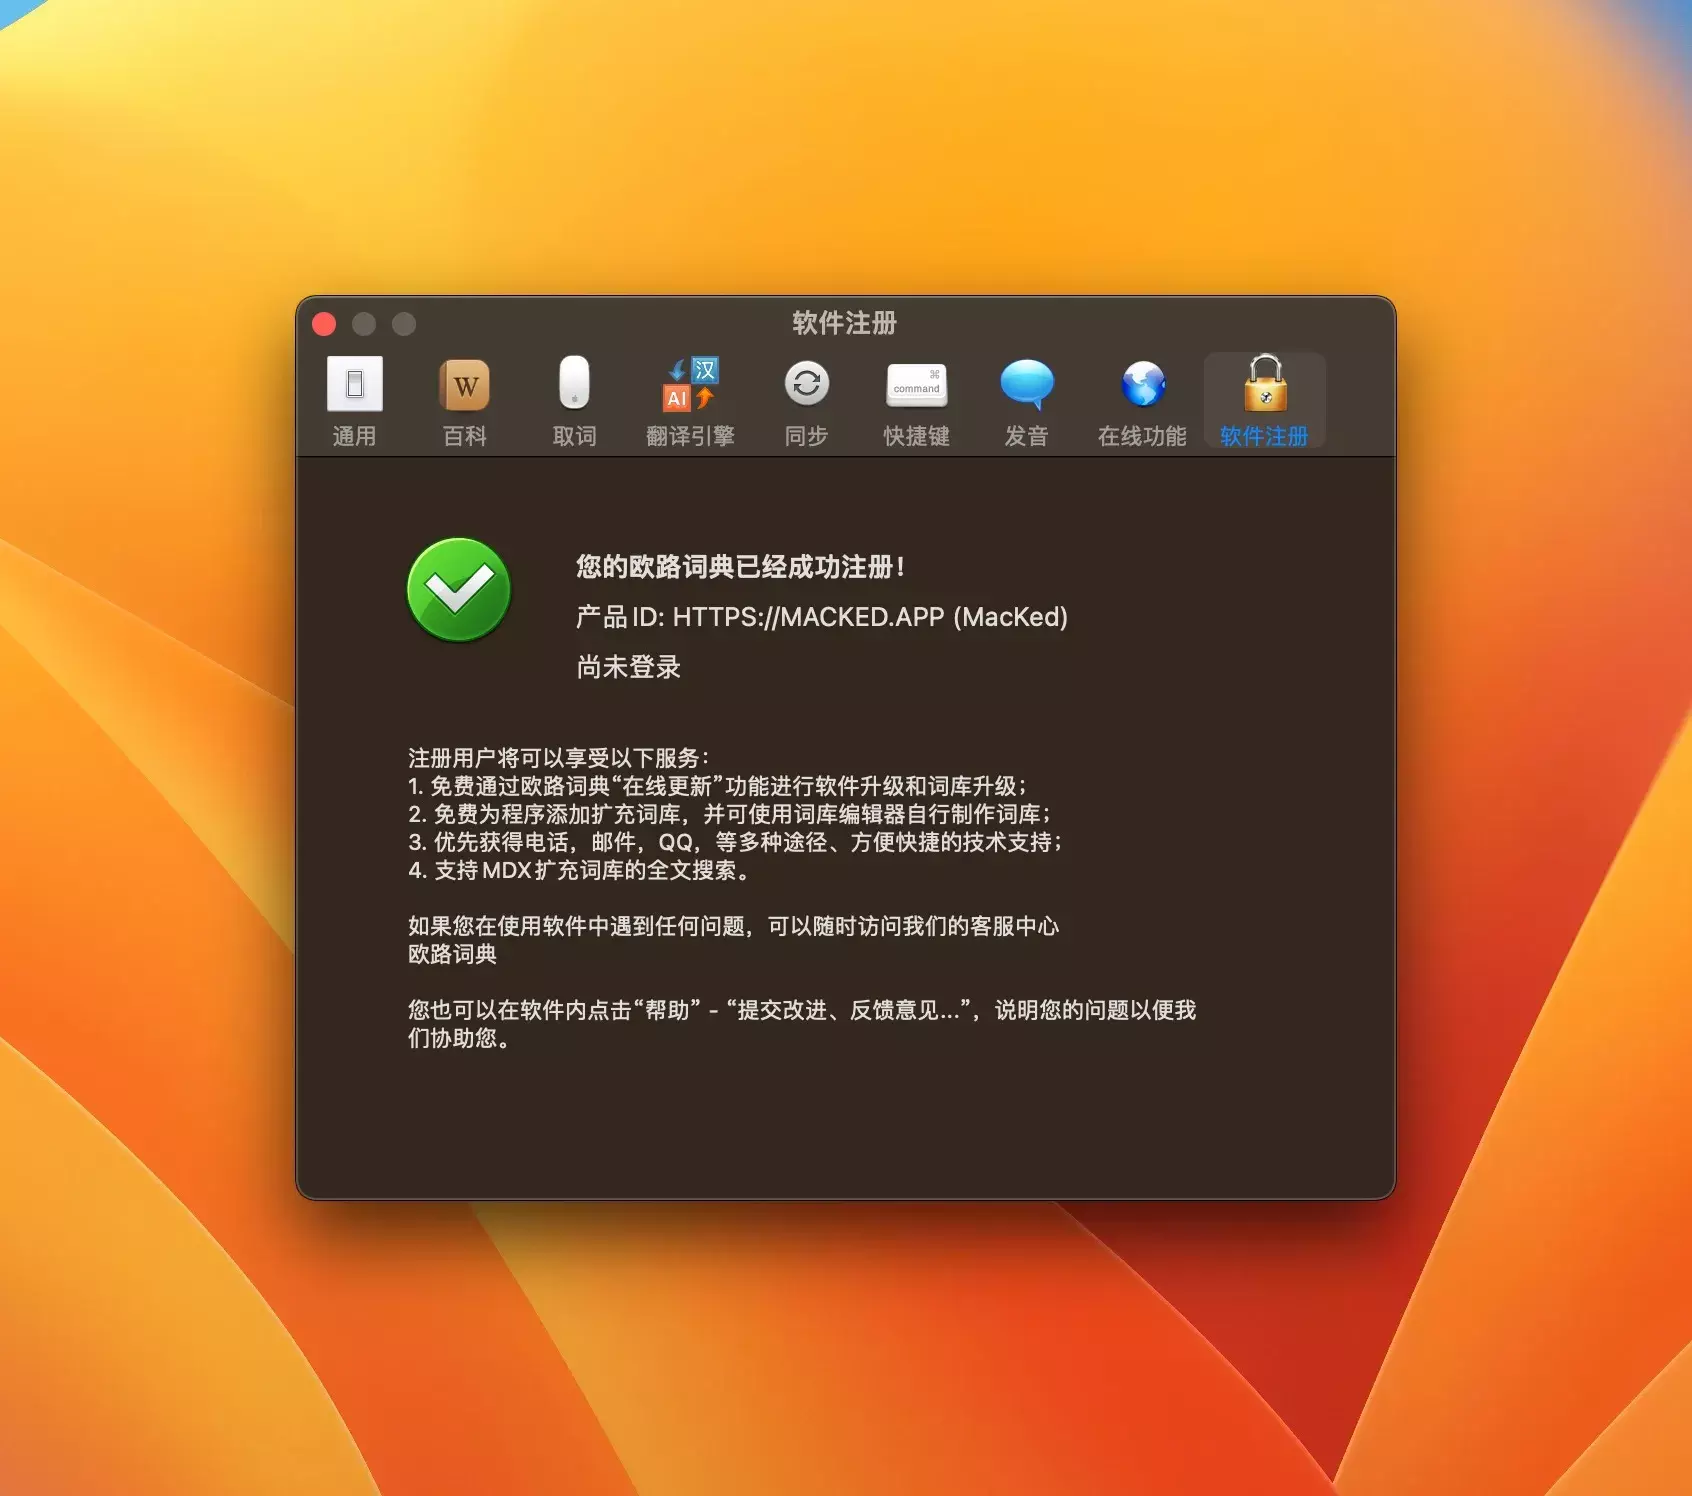Click service item 3 about 技术支持
1692x1496 pixels.
tap(735, 842)
